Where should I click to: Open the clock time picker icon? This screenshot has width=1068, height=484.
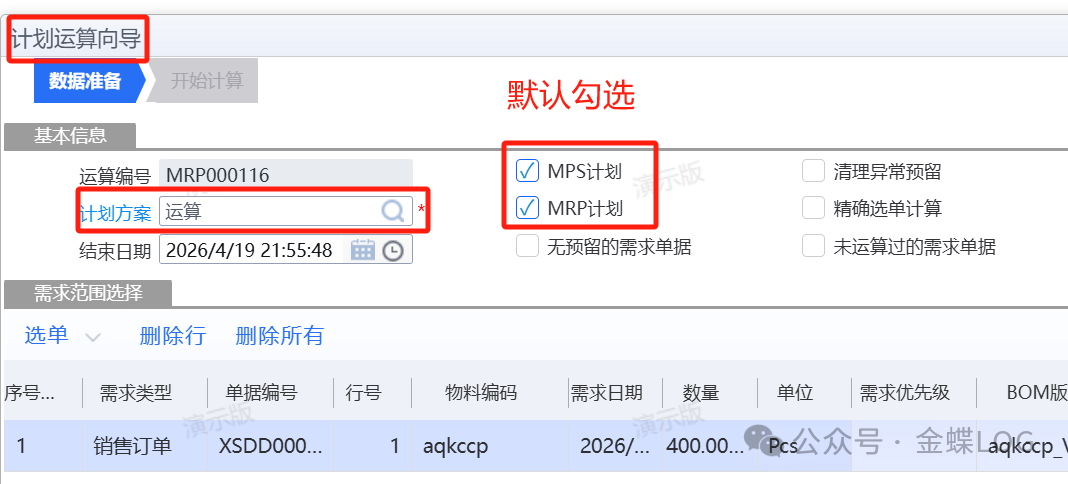(x=393, y=250)
